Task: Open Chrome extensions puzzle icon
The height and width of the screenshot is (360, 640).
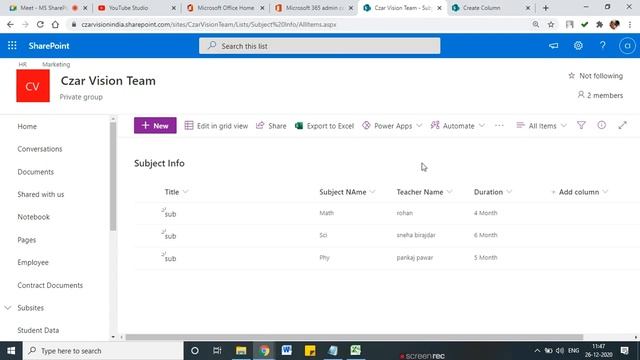Action: (x=599, y=24)
